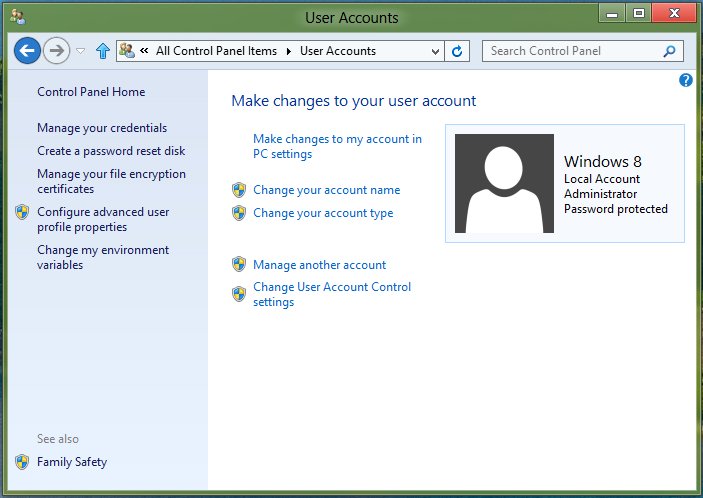Click the search magnifier icon
Image resolution: width=703 pixels, height=498 pixels.
pyautogui.click(x=669, y=51)
